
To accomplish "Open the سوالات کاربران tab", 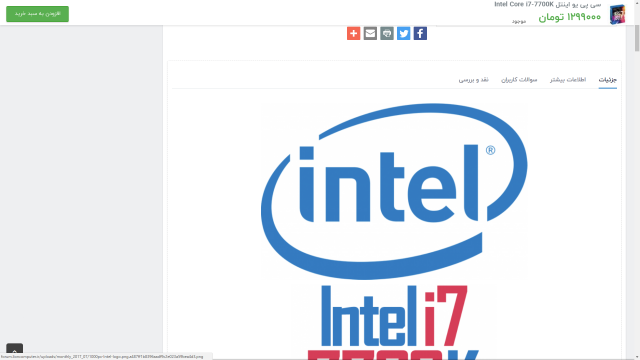I will [x=519, y=80].
